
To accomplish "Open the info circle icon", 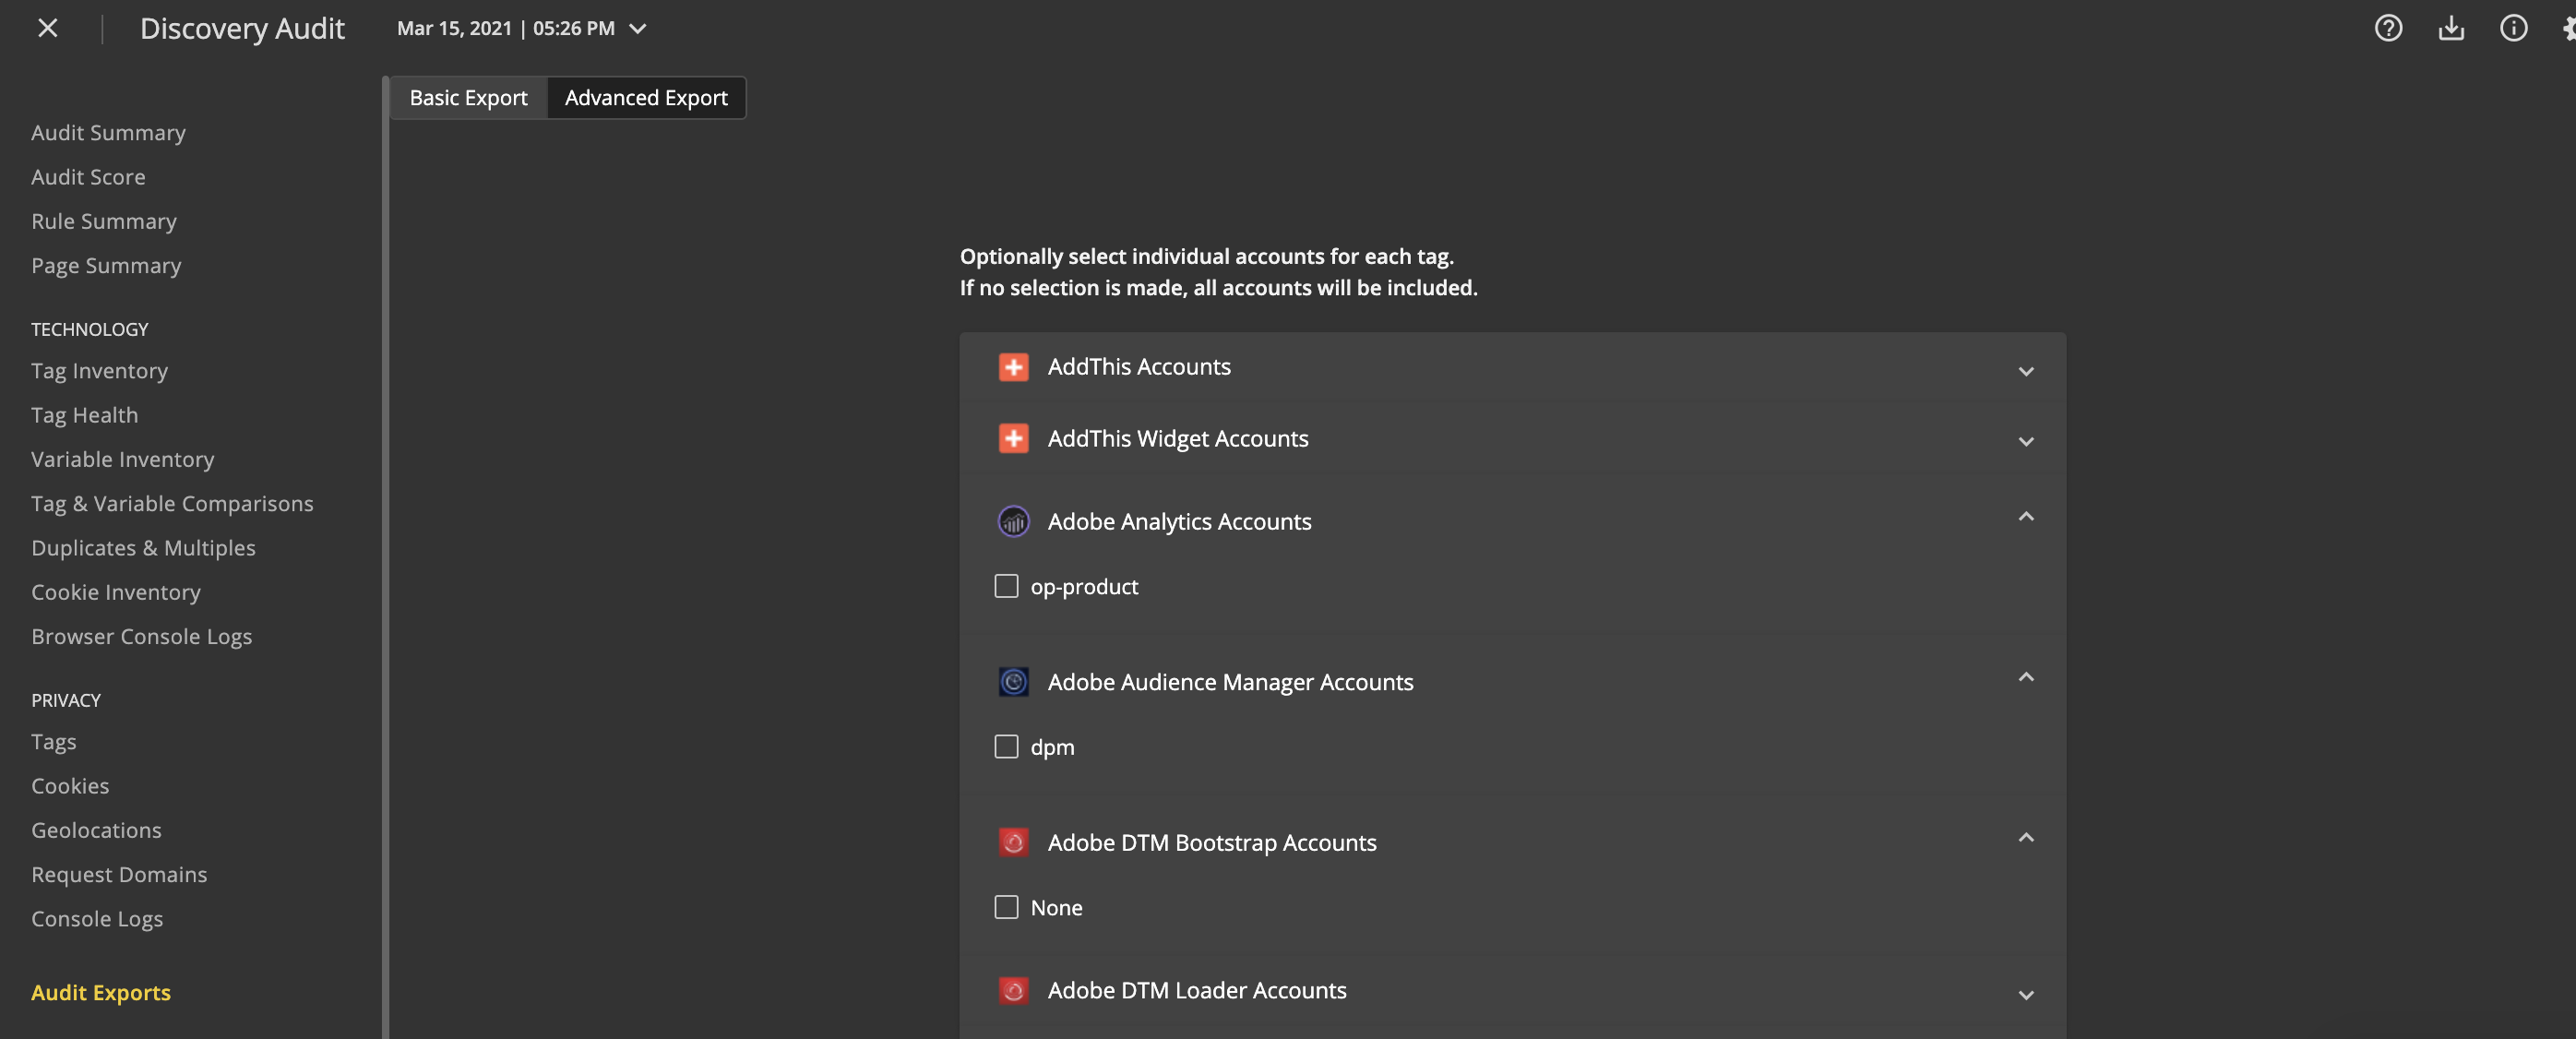I will pos(2513,28).
